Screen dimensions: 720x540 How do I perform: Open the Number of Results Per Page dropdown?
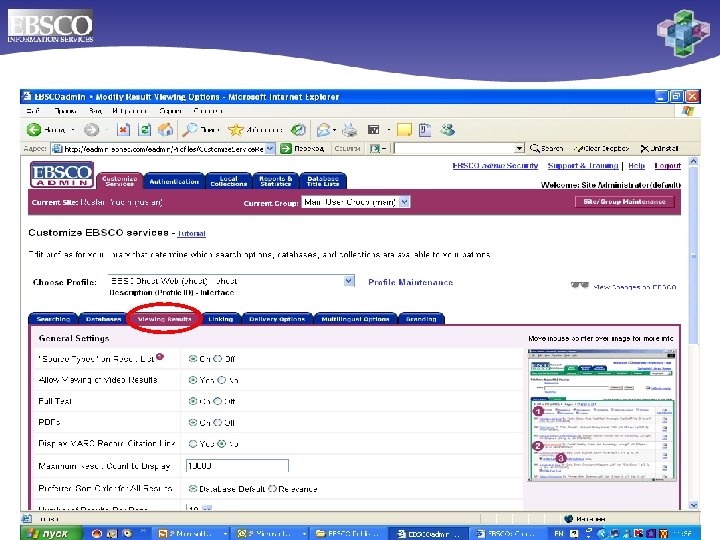tap(207, 508)
